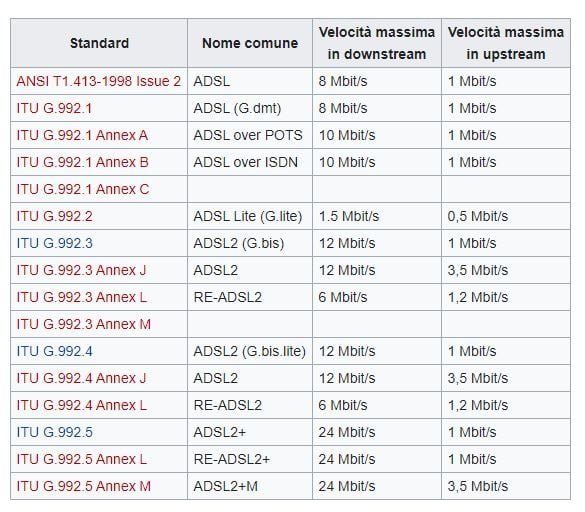
Task: Click the Velocità massima in upstream header
Action: (506, 43)
